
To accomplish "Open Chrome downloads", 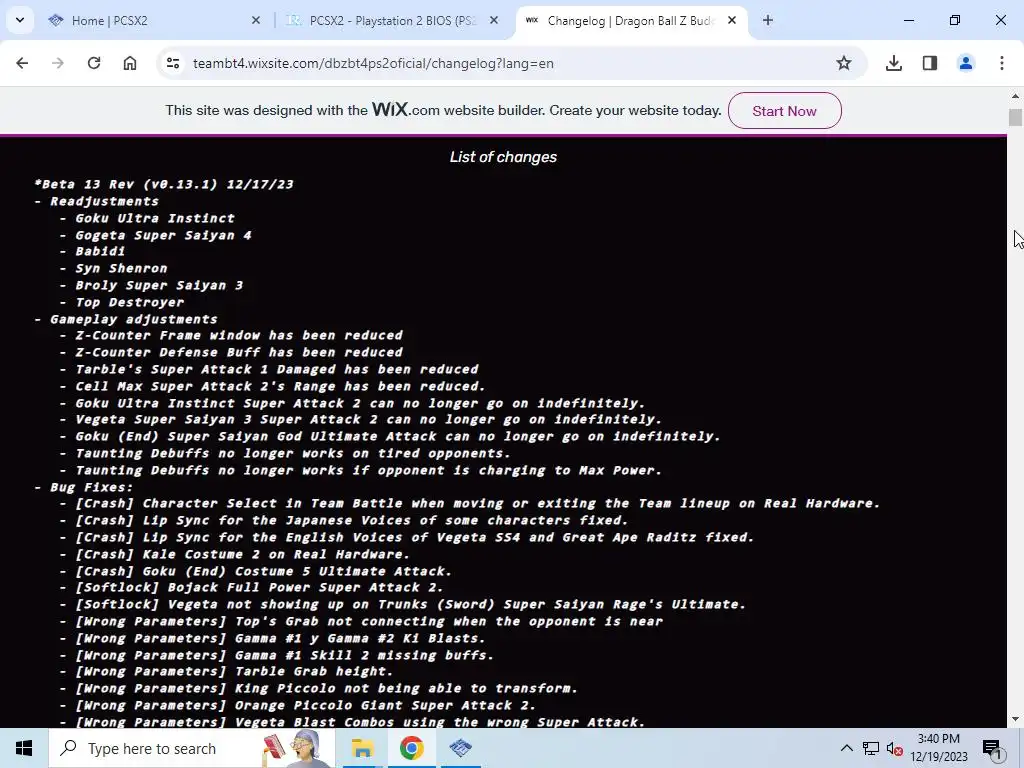I will [x=894, y=63].
